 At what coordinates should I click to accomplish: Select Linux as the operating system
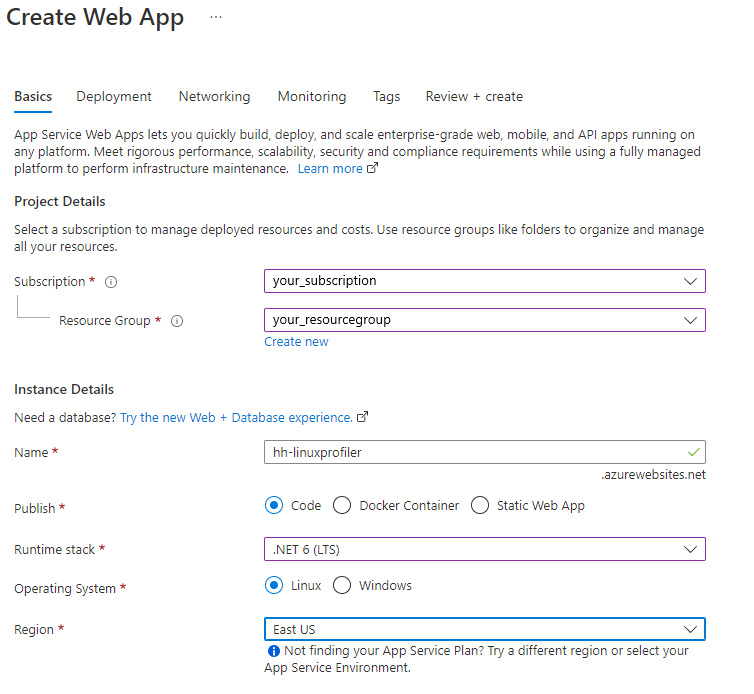click(x=275, y=585)
